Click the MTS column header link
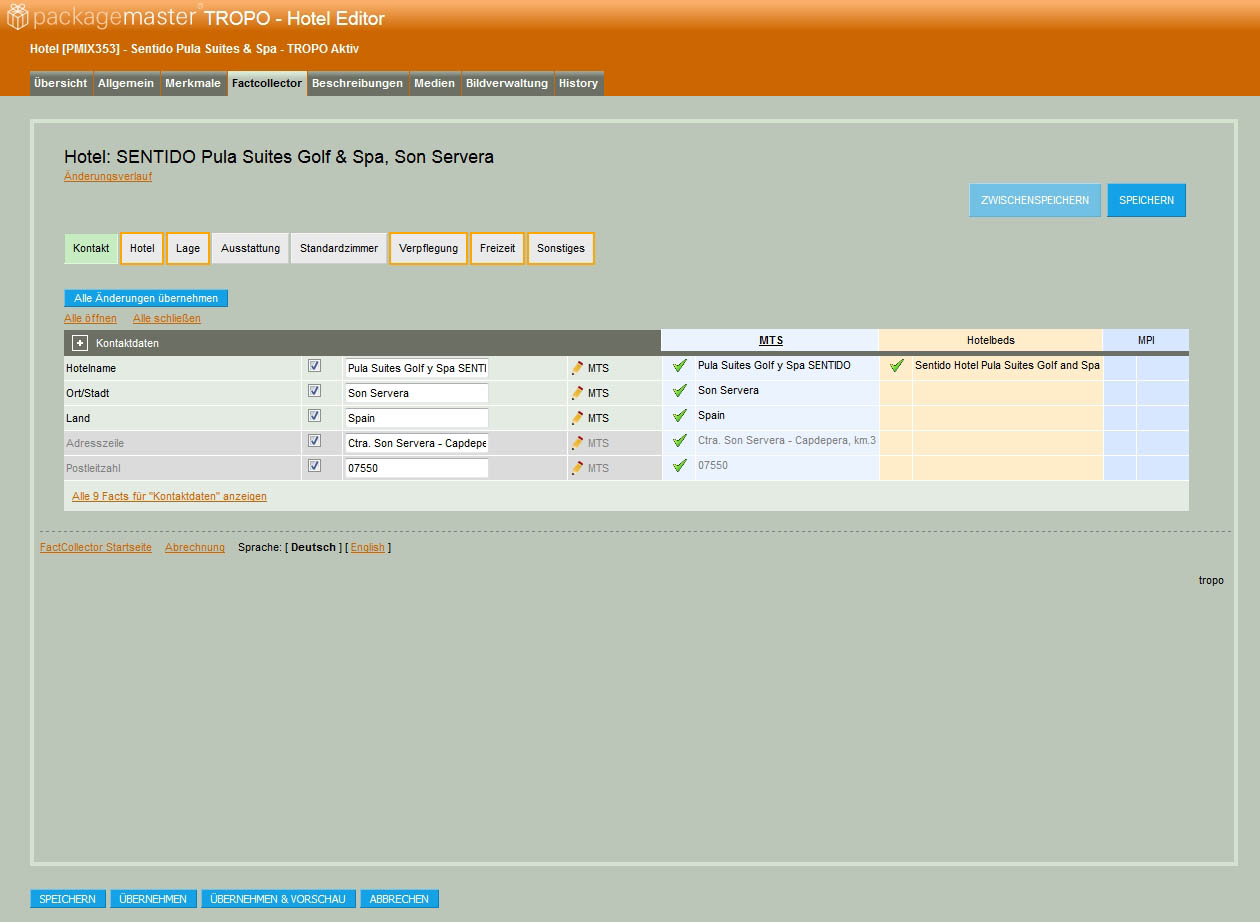 click(x=771, y=340)
